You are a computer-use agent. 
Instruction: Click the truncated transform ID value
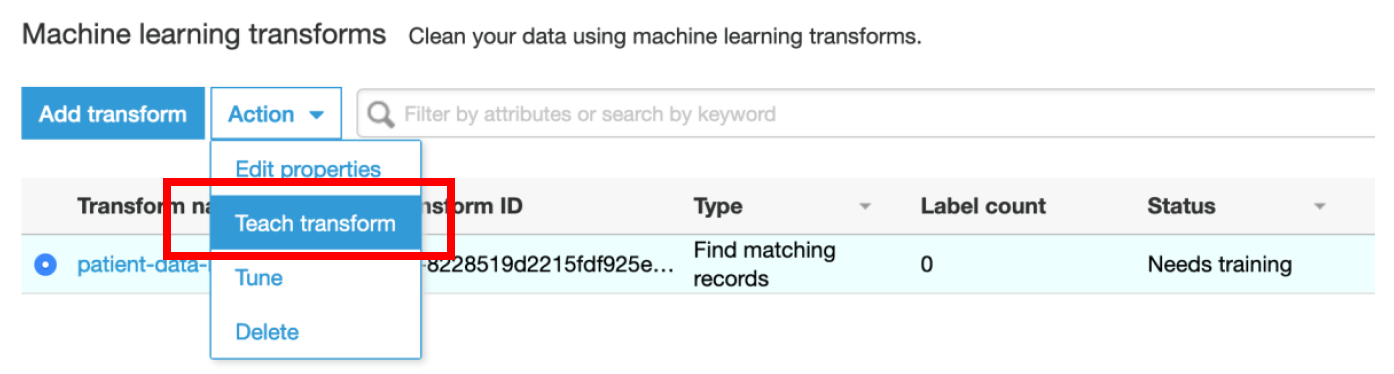pyautogui.click(x=548, y=265)
